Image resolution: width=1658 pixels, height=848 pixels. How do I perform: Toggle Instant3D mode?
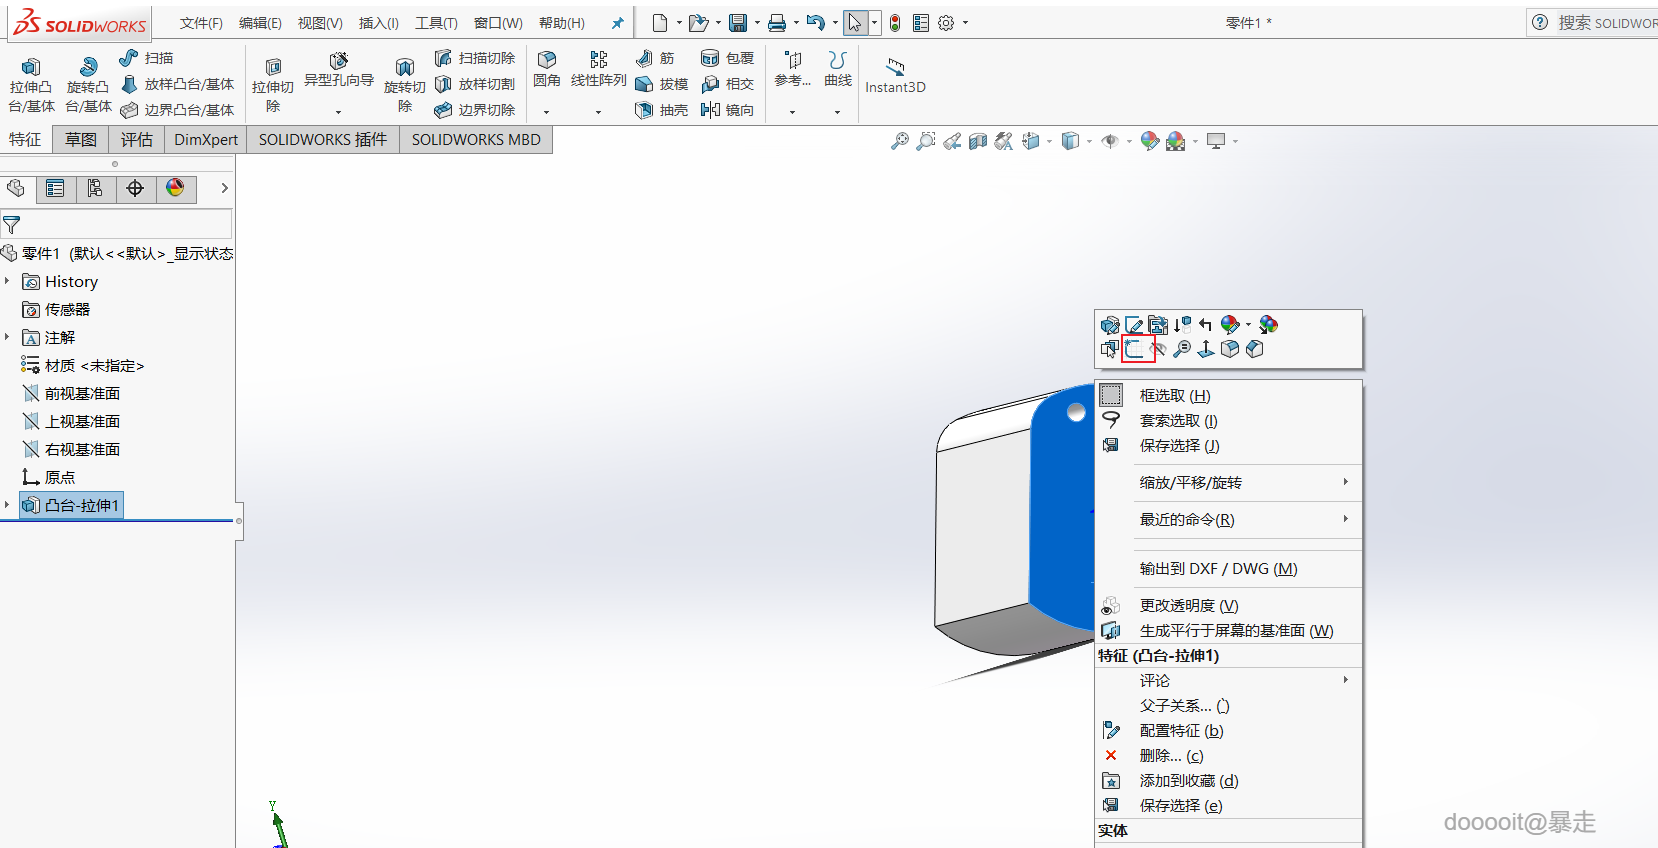(895, 75)
